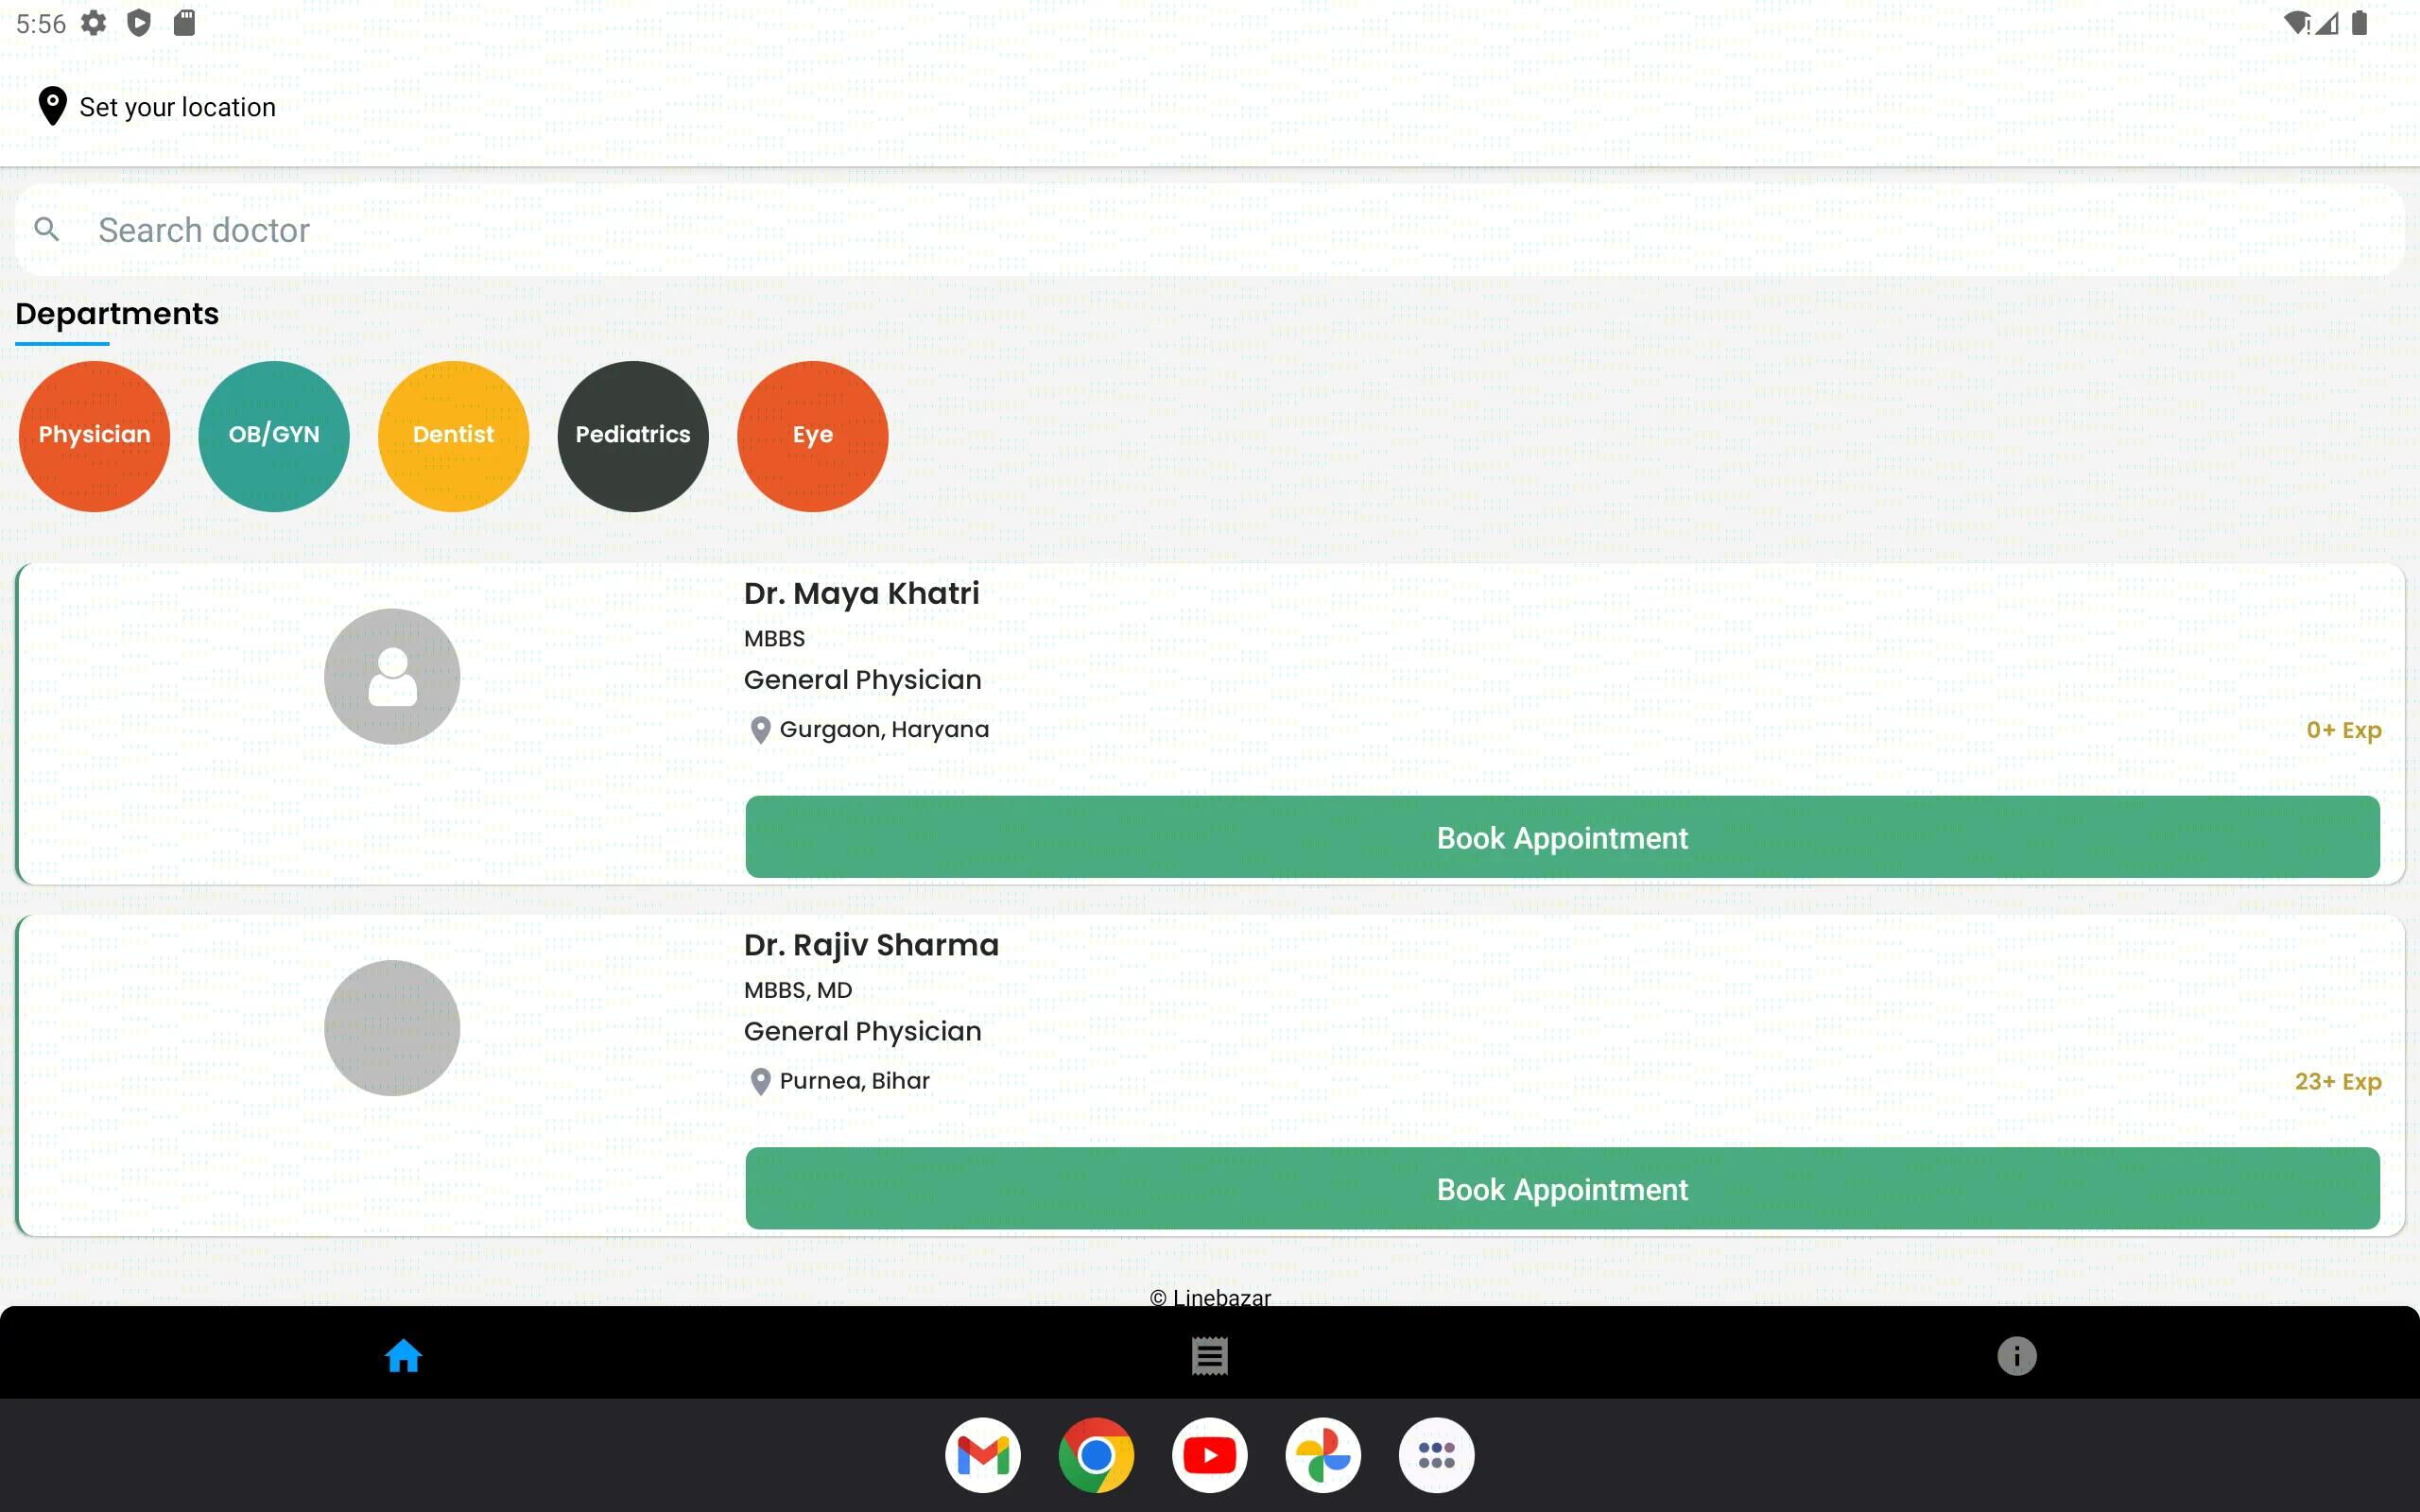
Task: Open the appointments list tab
Action: [1210, 1356]
